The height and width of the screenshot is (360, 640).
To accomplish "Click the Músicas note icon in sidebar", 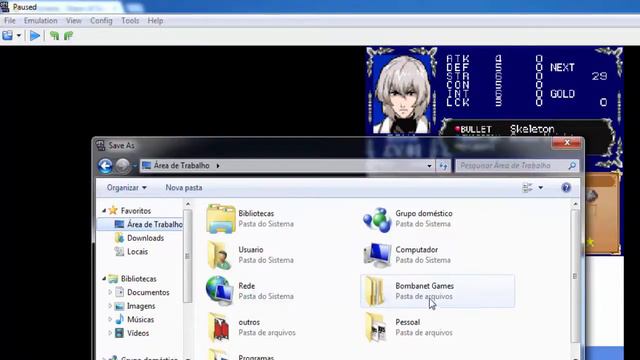I will (x=120, y=320).
